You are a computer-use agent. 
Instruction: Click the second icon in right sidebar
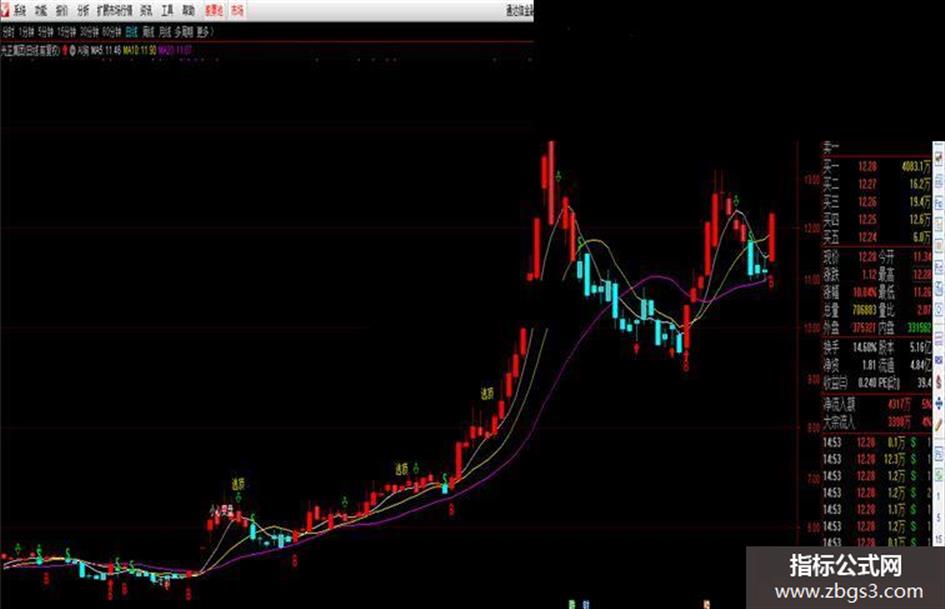click(939, 181)
